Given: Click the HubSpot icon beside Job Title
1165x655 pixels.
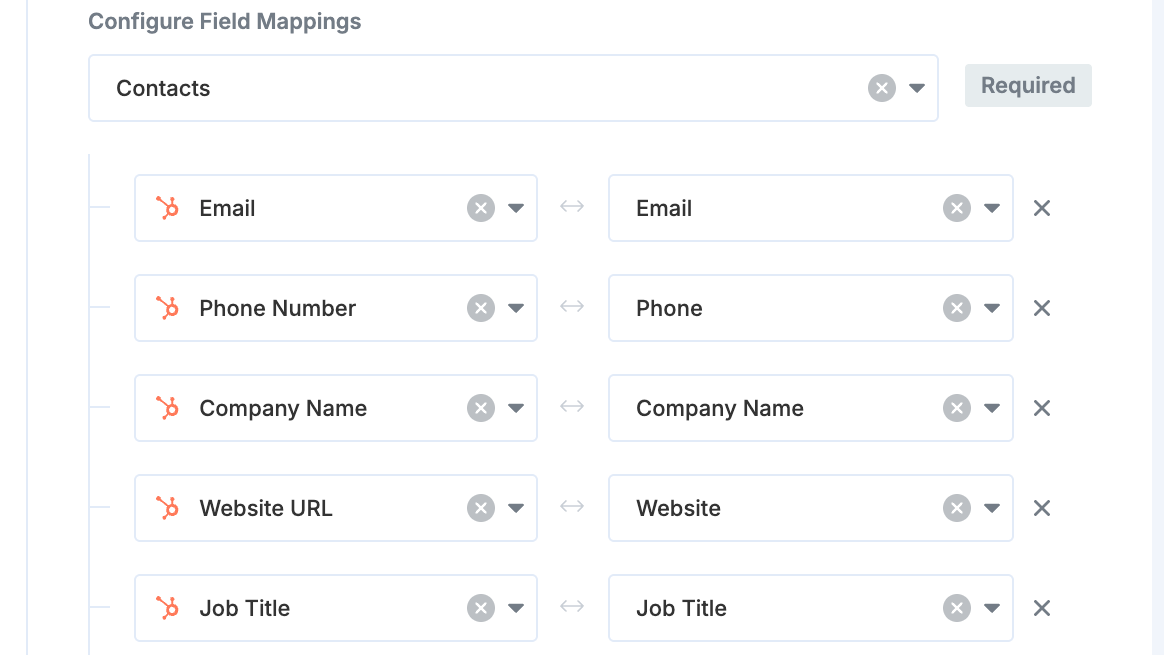Looking at the screenshot, I should 167,608.
